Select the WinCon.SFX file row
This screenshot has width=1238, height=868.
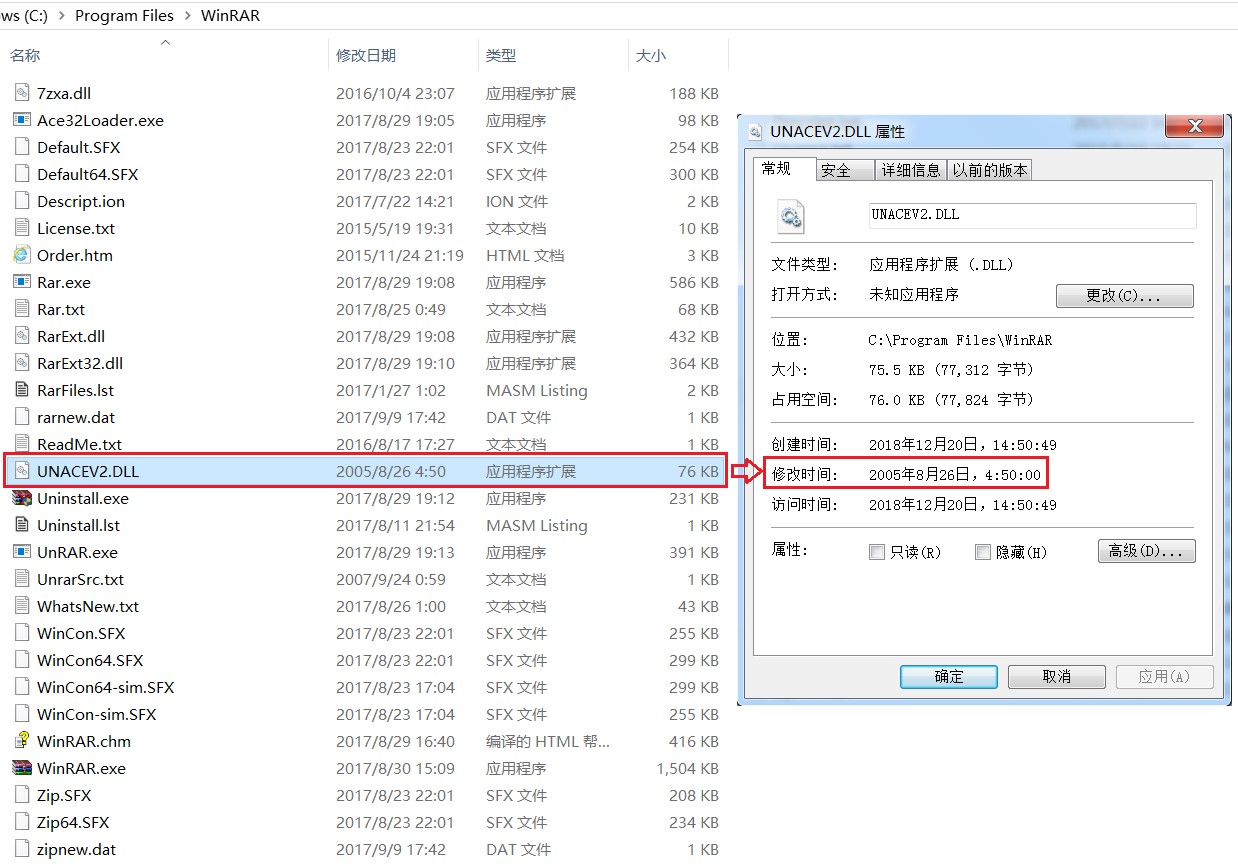(365, 633)
